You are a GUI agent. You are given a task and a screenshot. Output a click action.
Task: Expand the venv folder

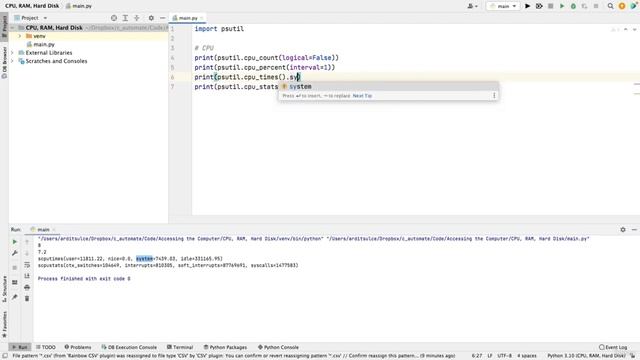click(x=19, y=36)
